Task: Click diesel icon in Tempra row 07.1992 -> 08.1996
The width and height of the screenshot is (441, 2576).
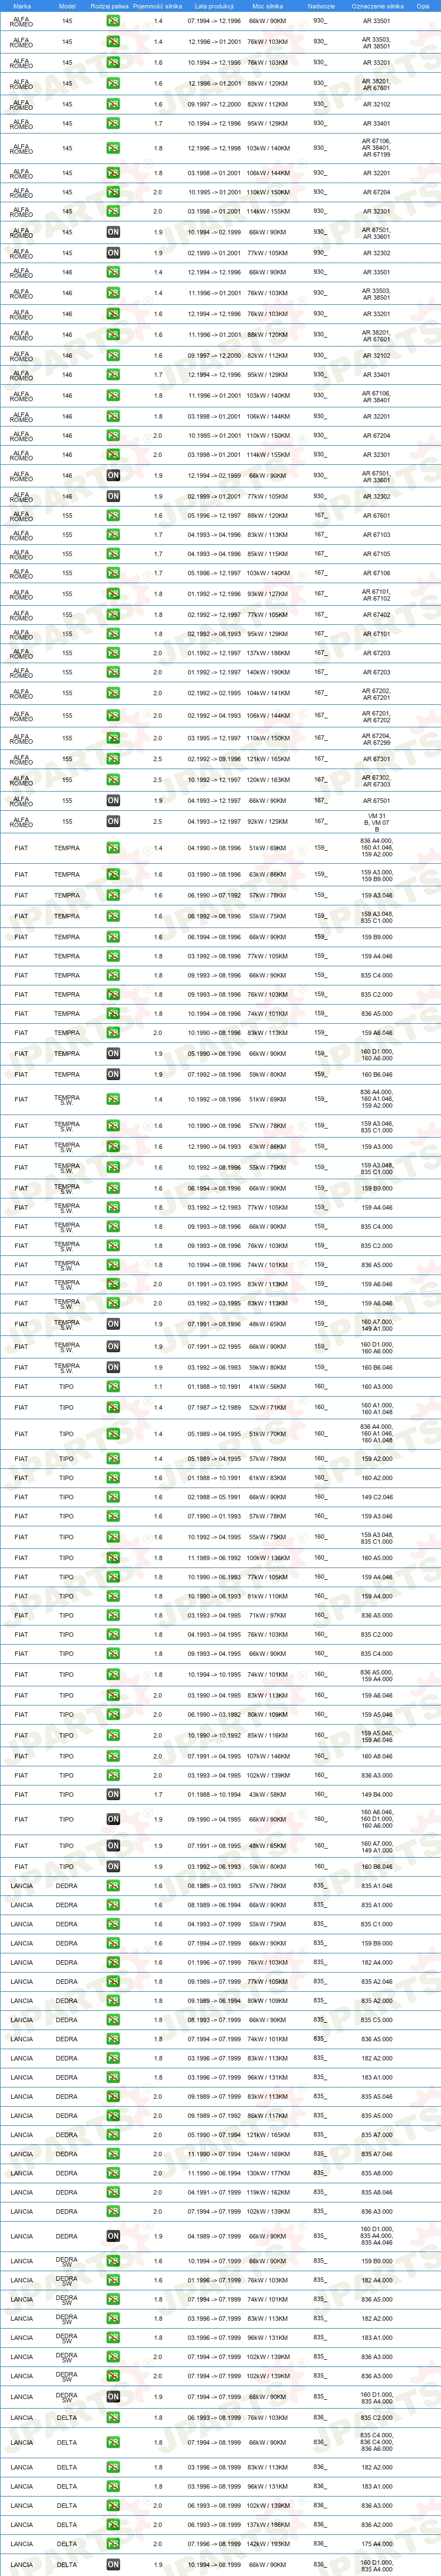Action: tap(113, 1075)
